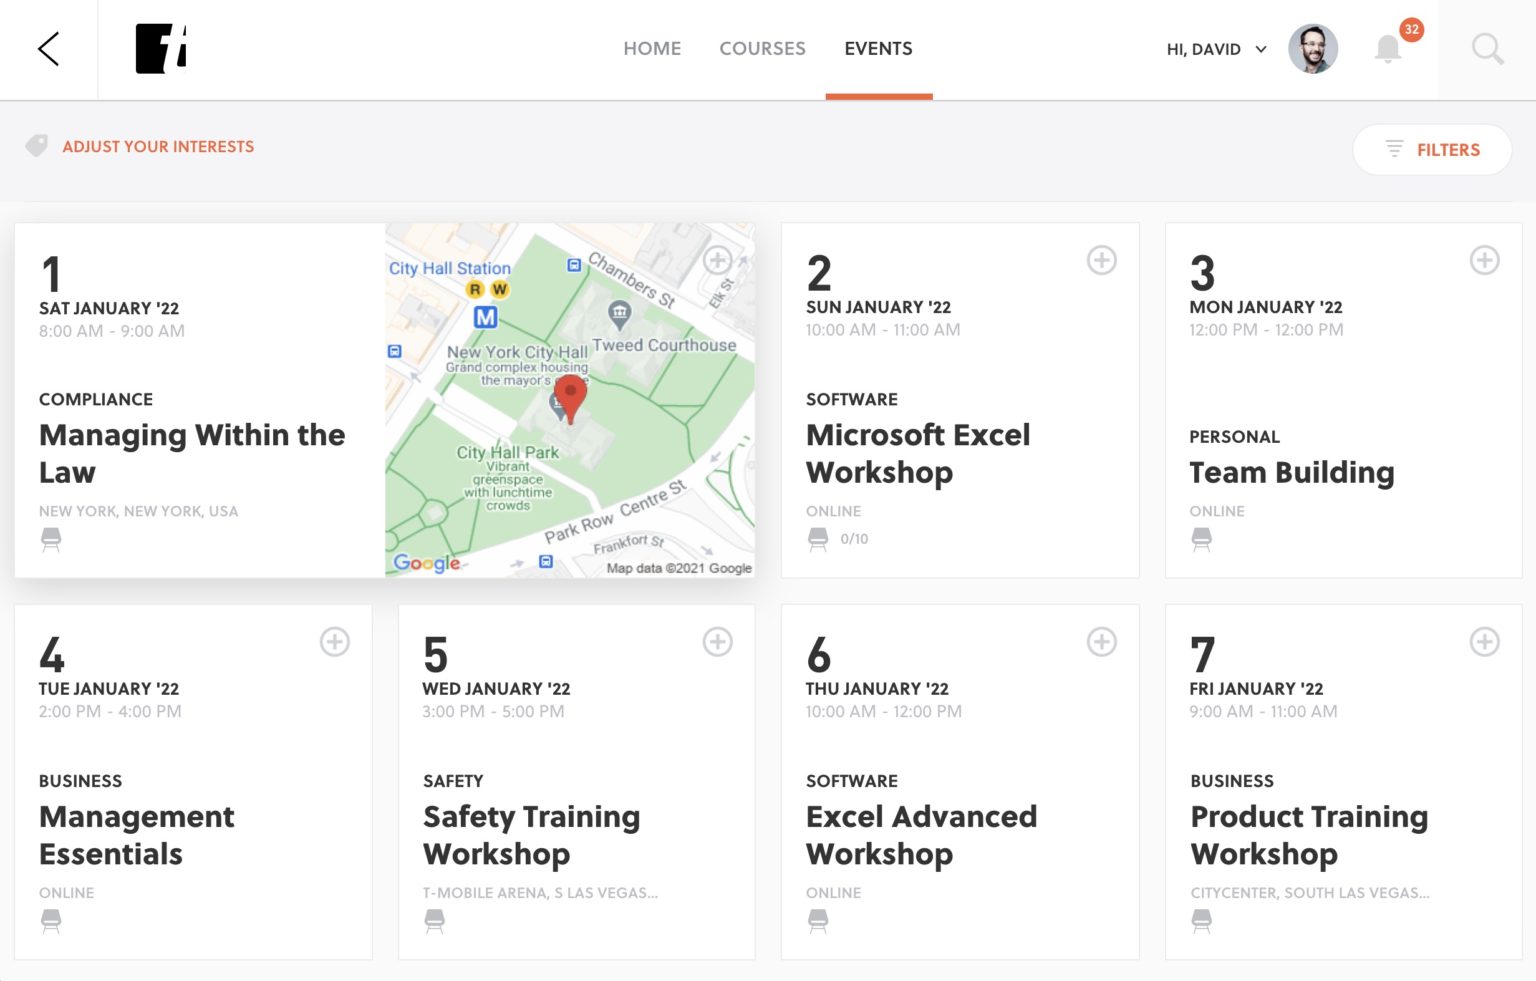
Task: Add Safety Training Workshop with plus icon
Action: click(717, 642)
